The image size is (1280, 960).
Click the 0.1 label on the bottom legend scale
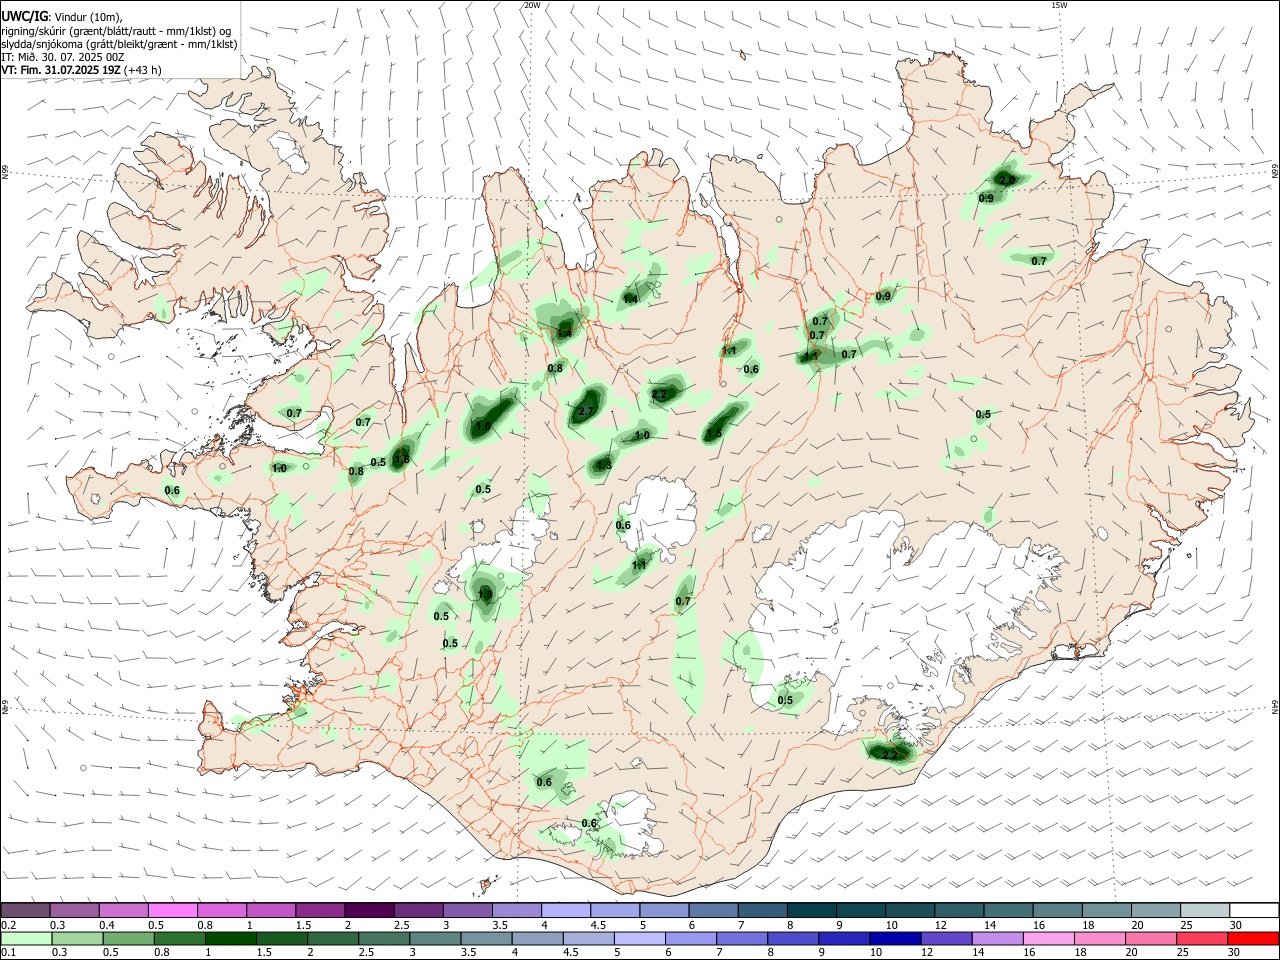tap(8, 953)
